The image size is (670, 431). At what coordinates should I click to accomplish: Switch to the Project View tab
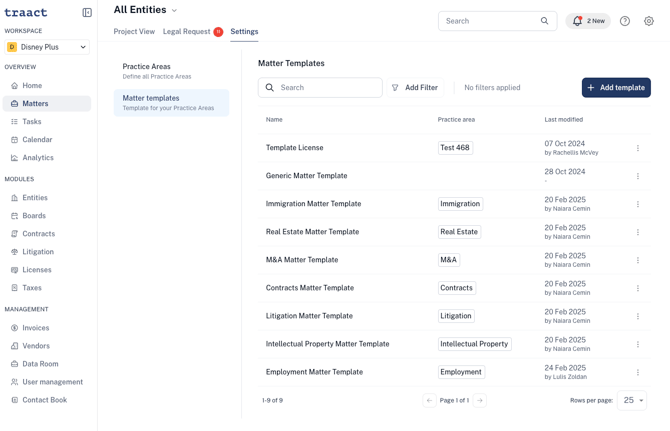click(134, 31)
